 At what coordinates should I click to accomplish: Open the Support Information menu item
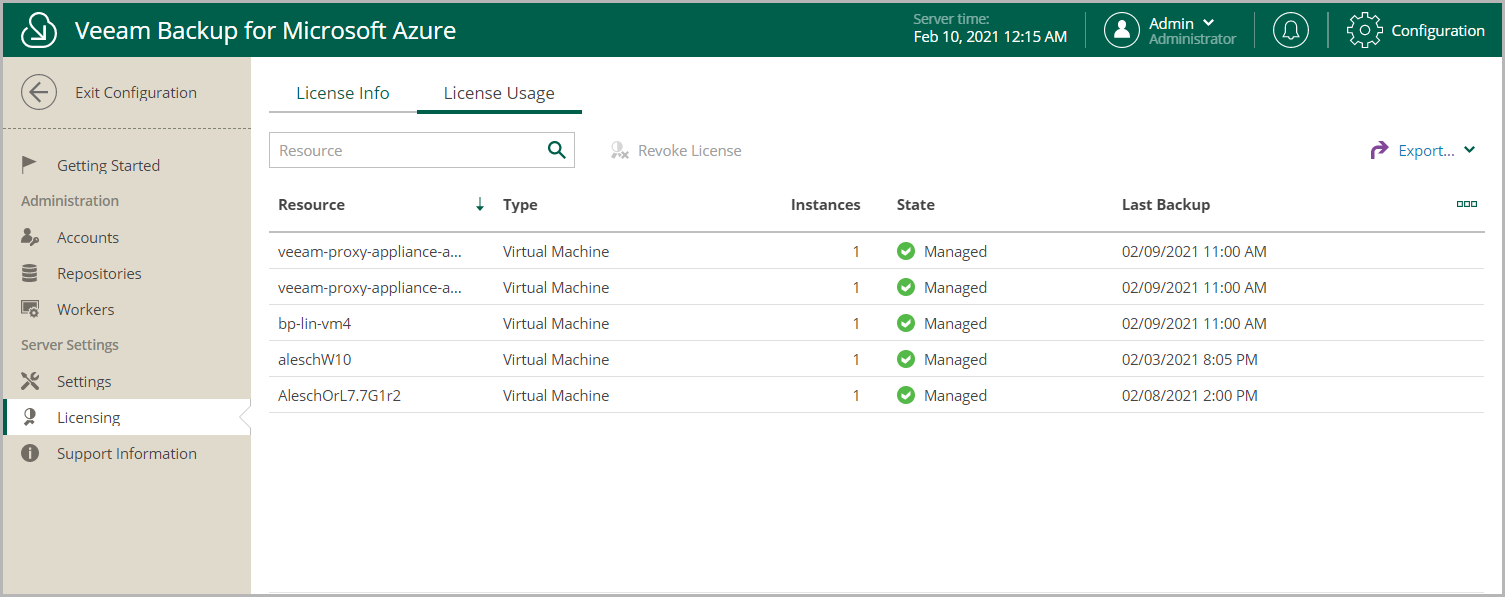point(127,453)
